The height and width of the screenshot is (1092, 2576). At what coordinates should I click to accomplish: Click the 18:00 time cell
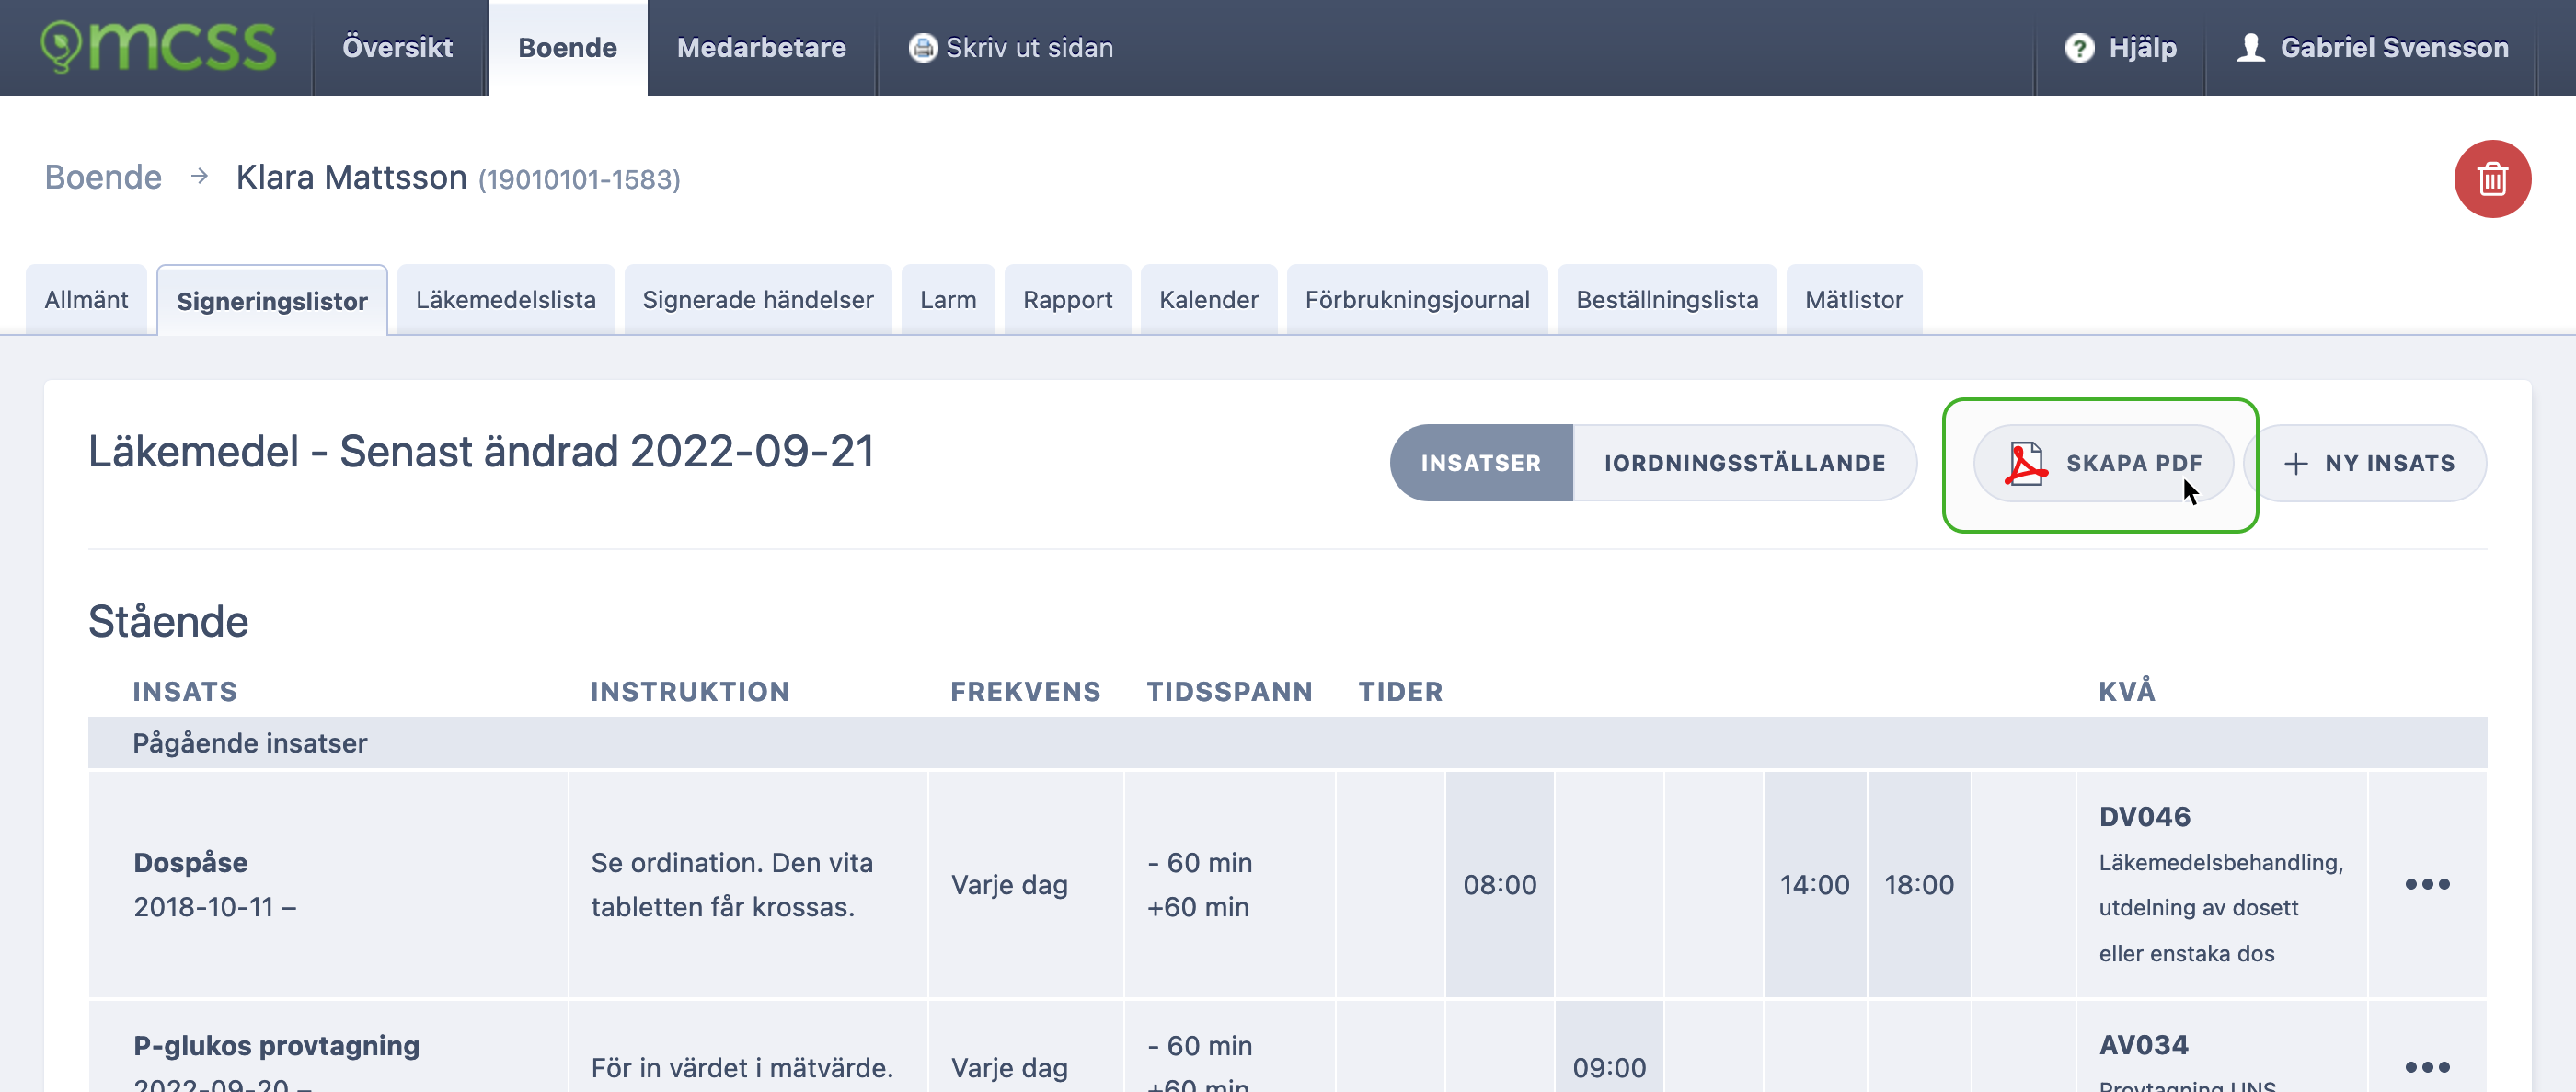pos(1918,884)
